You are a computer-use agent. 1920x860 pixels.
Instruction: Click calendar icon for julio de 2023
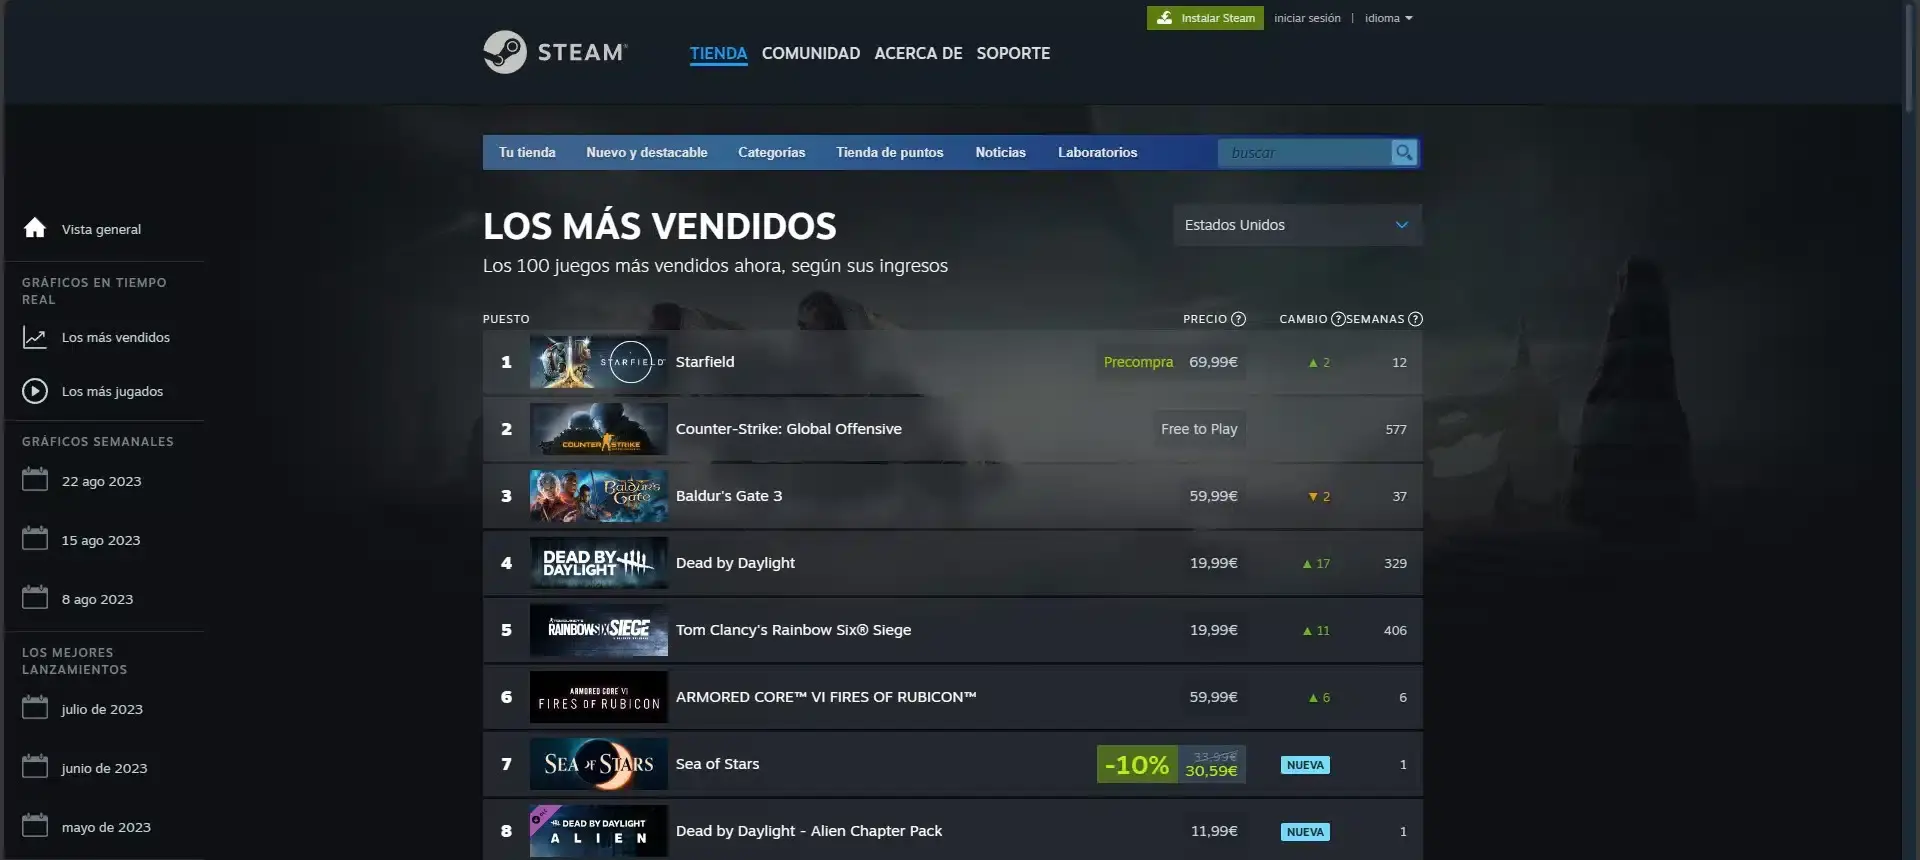point(35,708)
